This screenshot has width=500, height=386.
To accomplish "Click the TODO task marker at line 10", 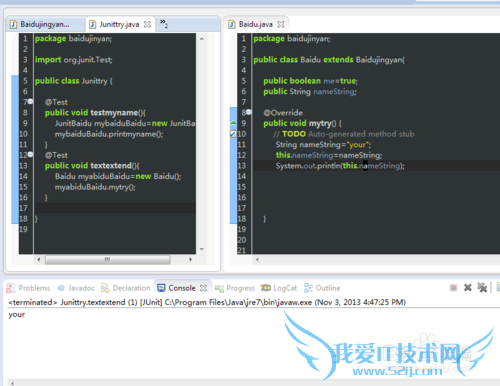I will 233,134.
